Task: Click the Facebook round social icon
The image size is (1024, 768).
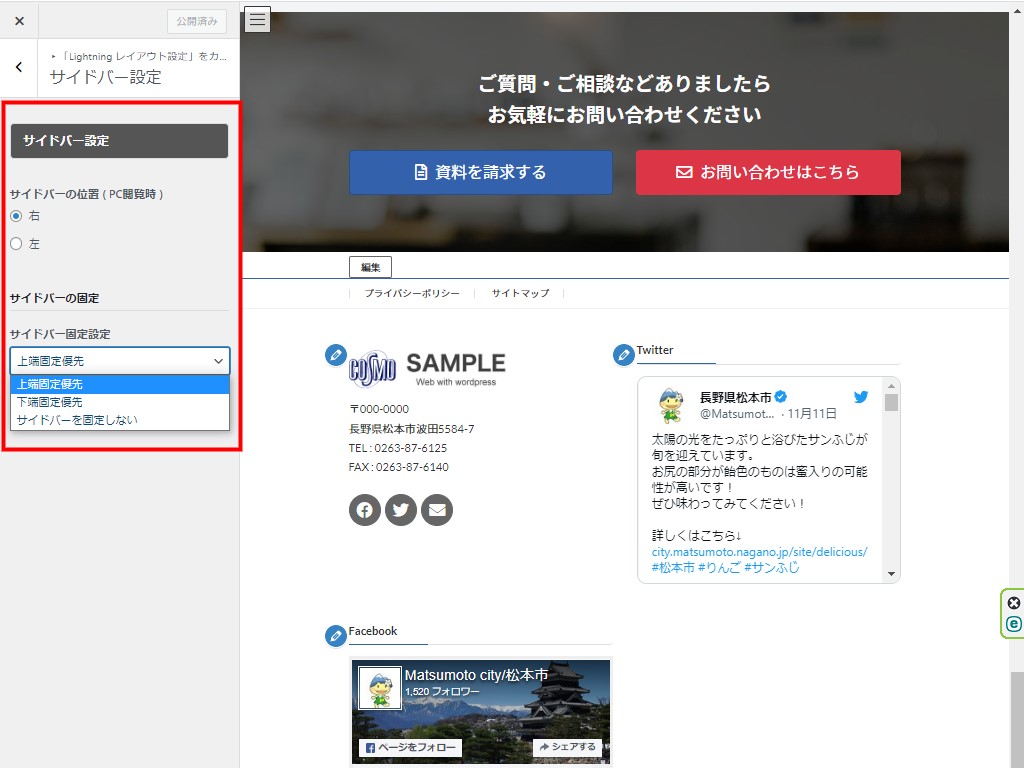Action: (x=365, y=510)
